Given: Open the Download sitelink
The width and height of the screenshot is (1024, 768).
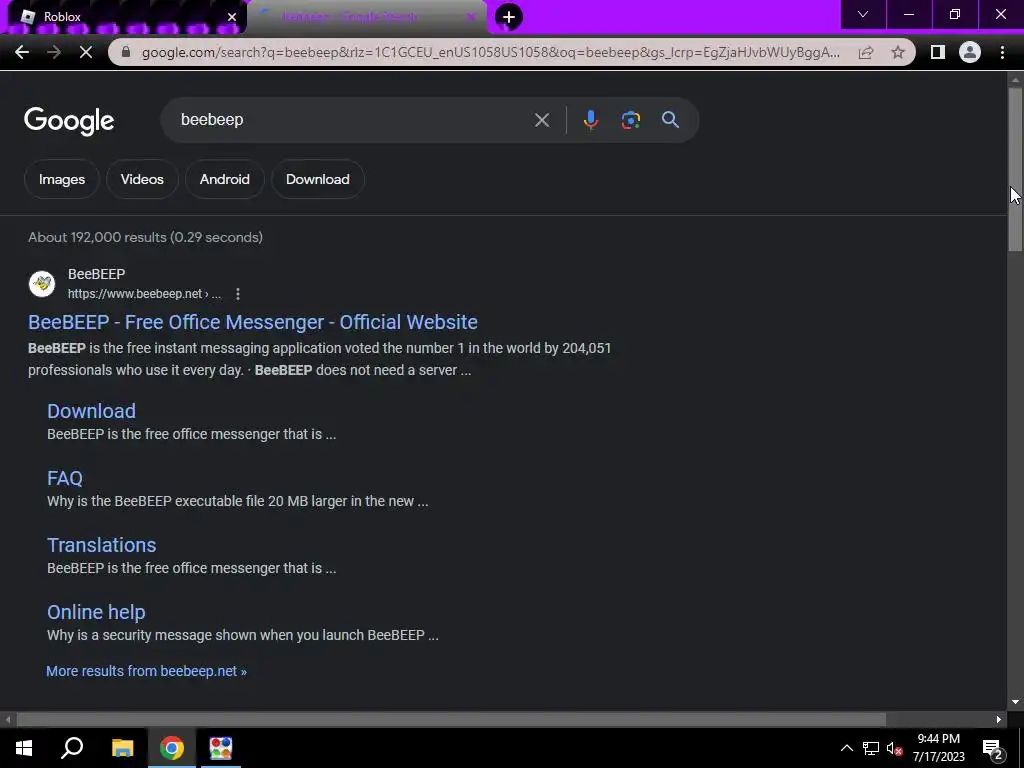Looking at the screenshot, I should click(91, 411).
